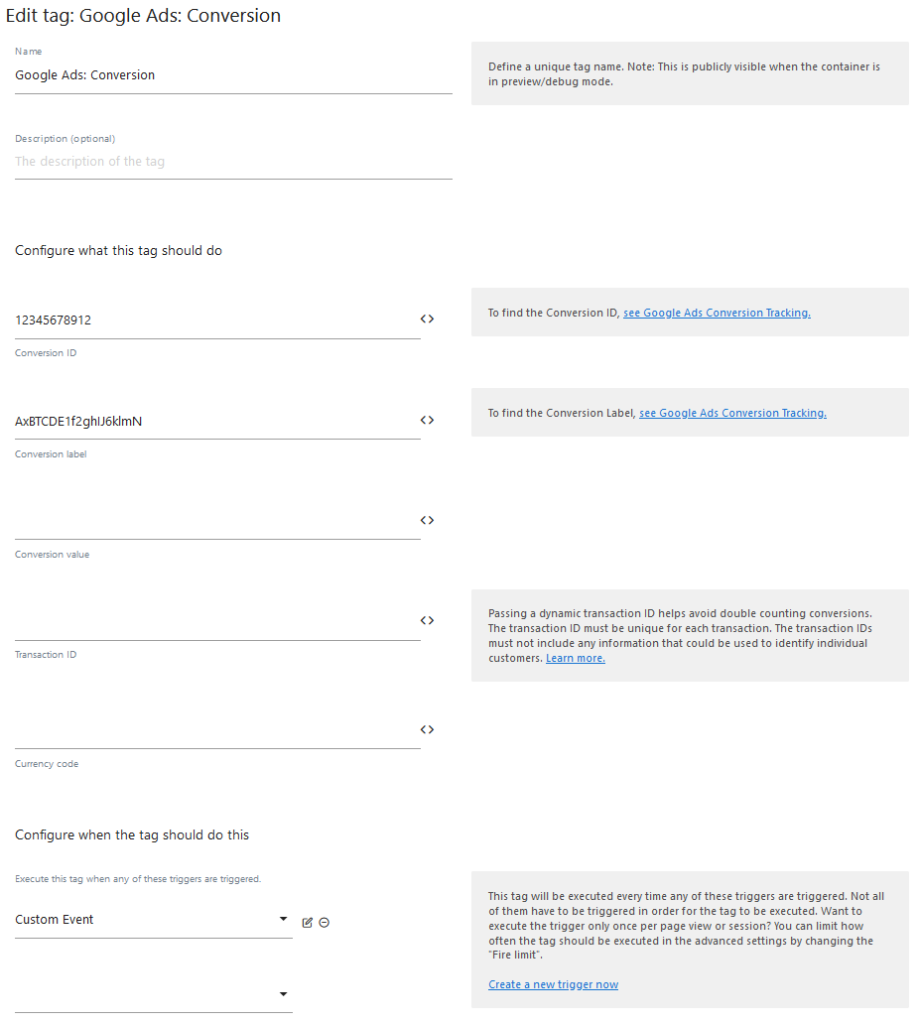This screenshot has height=1024, width=920.
Task: Open the variable selector for Currency code
Action: (427, 728)
